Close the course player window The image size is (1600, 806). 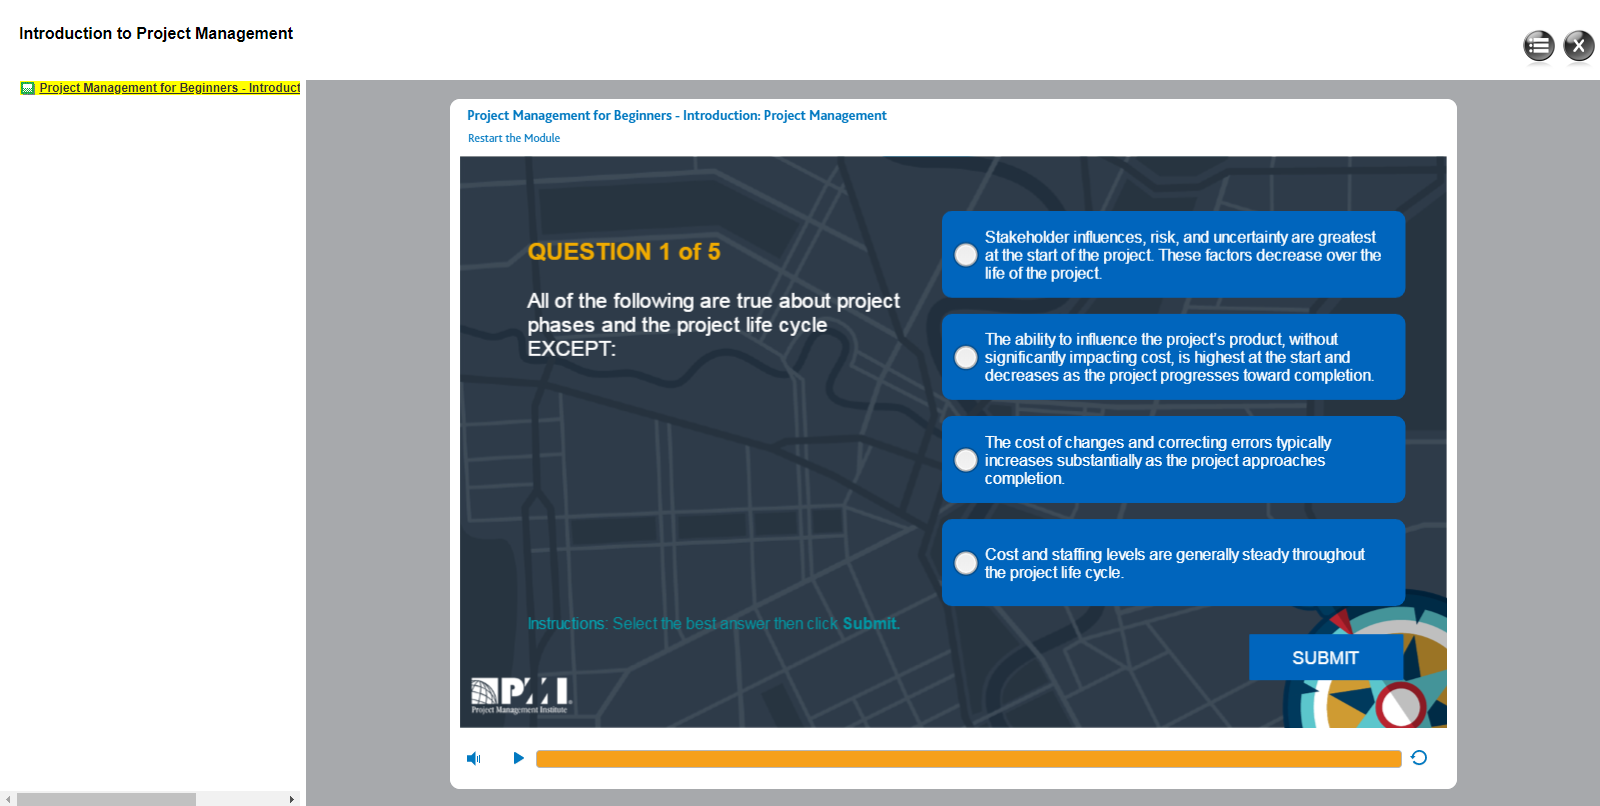point(1579,45)
